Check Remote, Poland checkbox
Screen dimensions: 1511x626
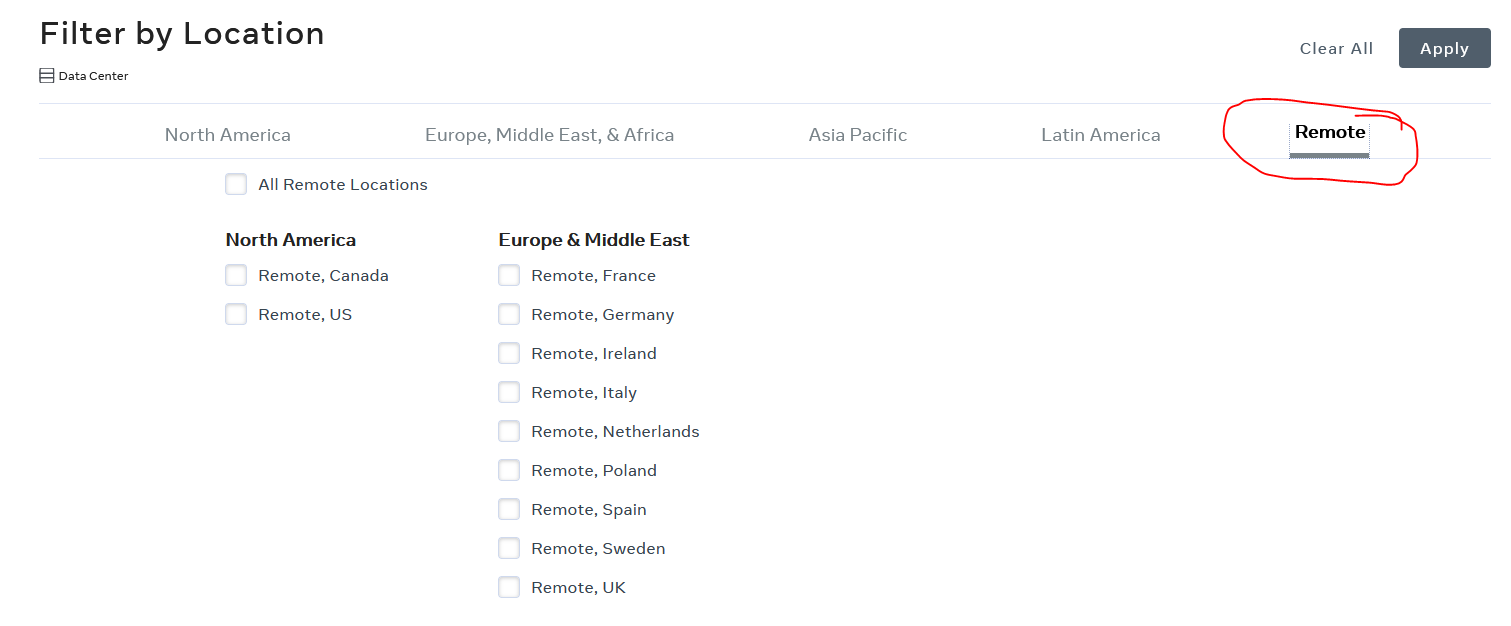(509, 469)
